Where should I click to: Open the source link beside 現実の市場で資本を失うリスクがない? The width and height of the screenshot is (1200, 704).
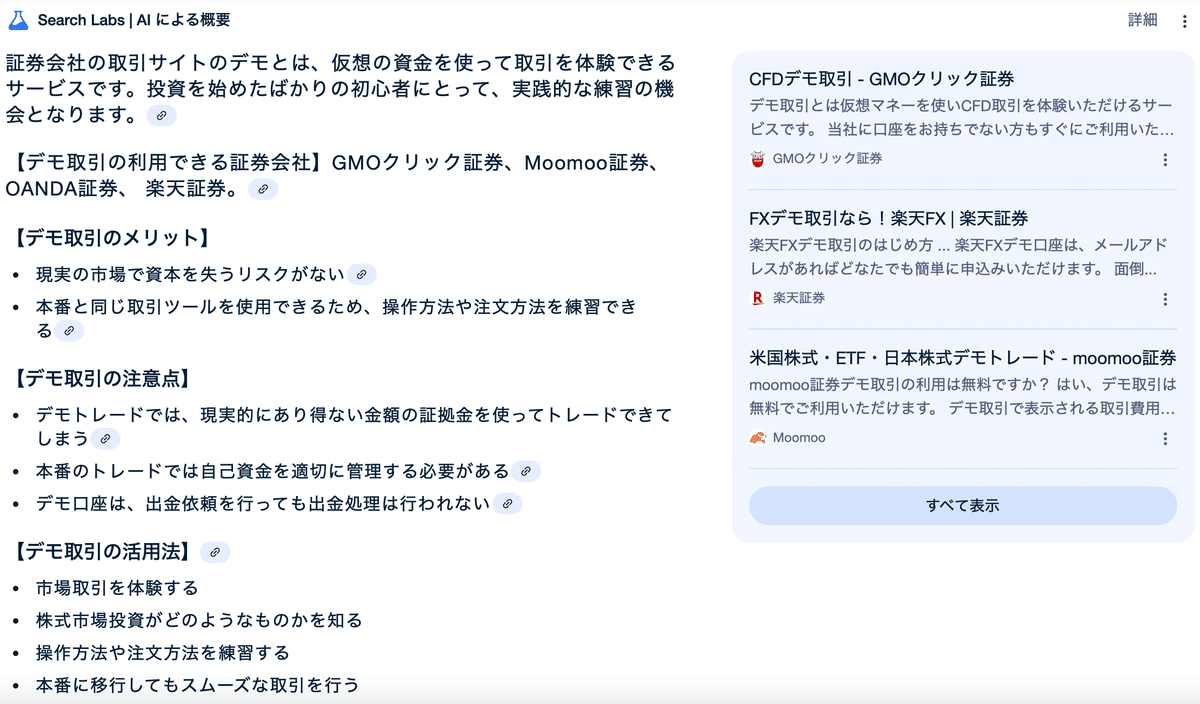click(x=363, y=274)
